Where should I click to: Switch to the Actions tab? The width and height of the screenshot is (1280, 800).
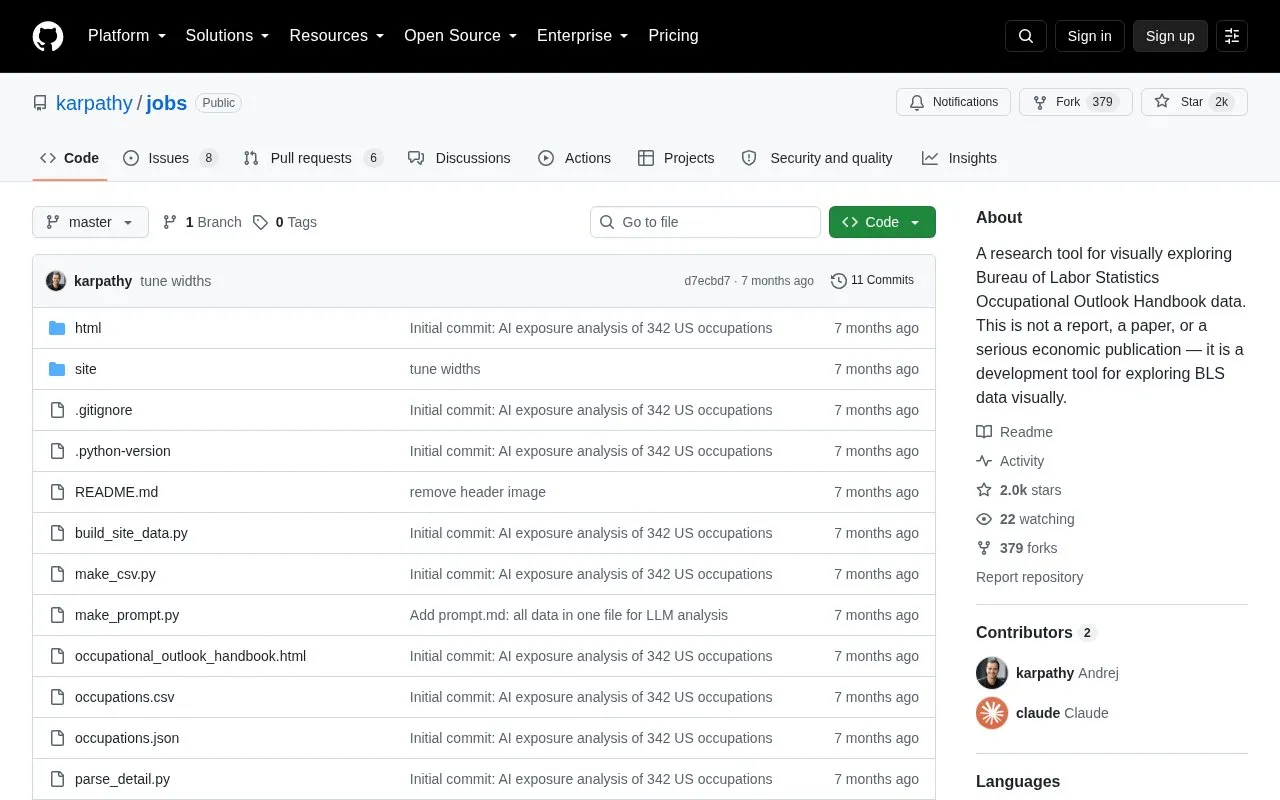574,158
